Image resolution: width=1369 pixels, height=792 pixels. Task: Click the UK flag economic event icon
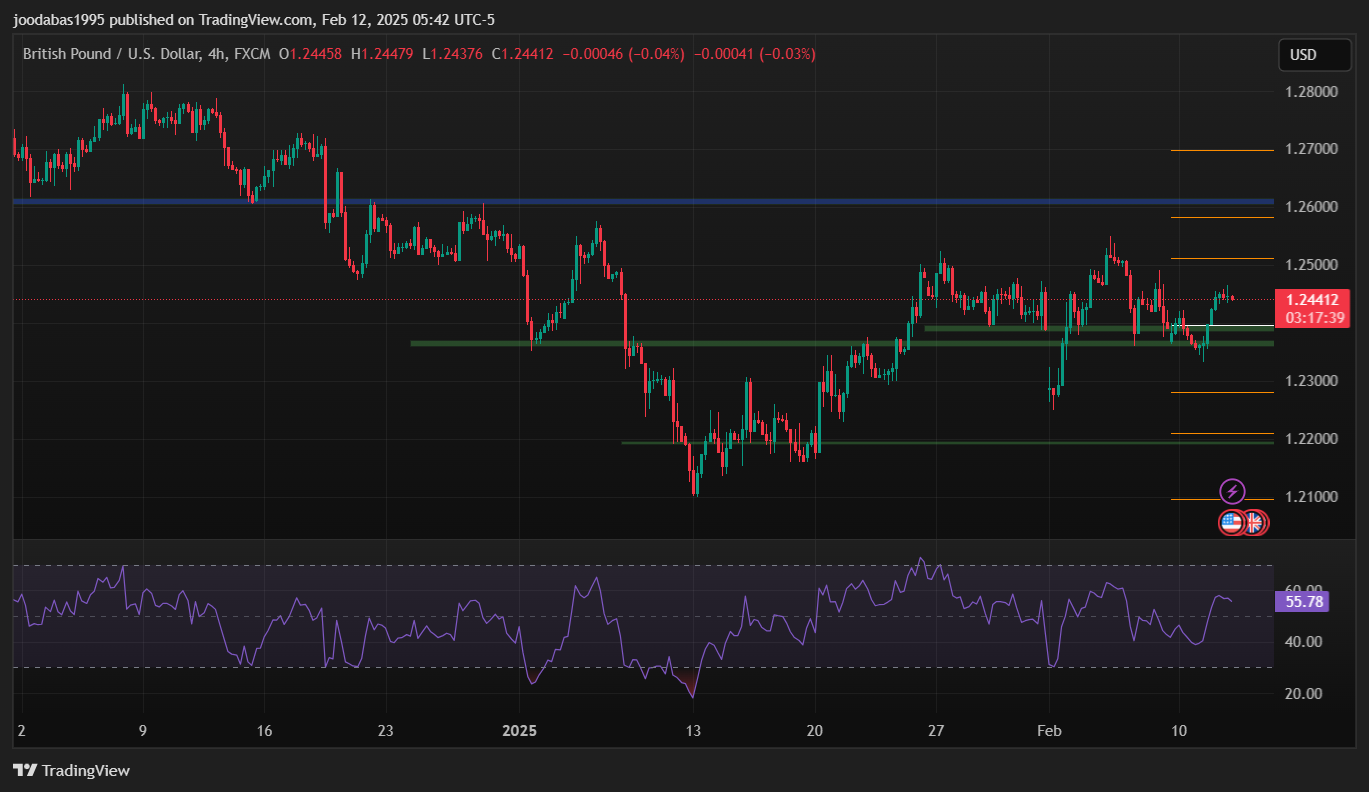click(1254, 522)
